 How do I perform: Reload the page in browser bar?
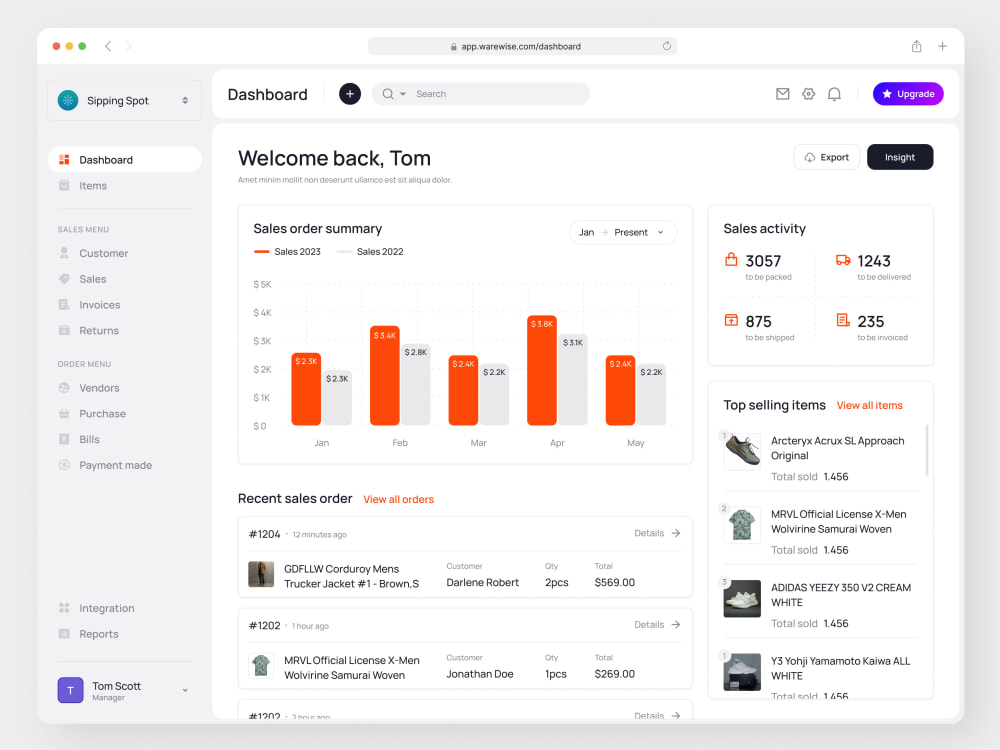pos(666,46)
